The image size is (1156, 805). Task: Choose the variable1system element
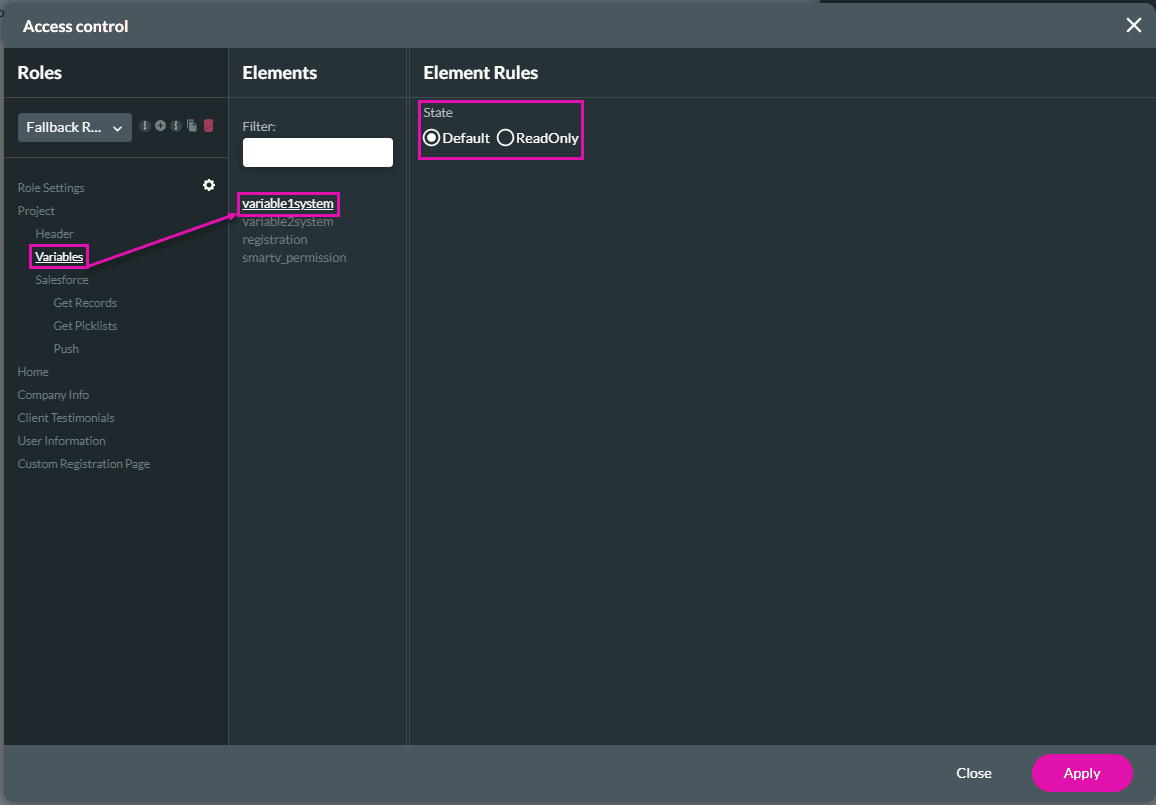[x=288, y=204]
